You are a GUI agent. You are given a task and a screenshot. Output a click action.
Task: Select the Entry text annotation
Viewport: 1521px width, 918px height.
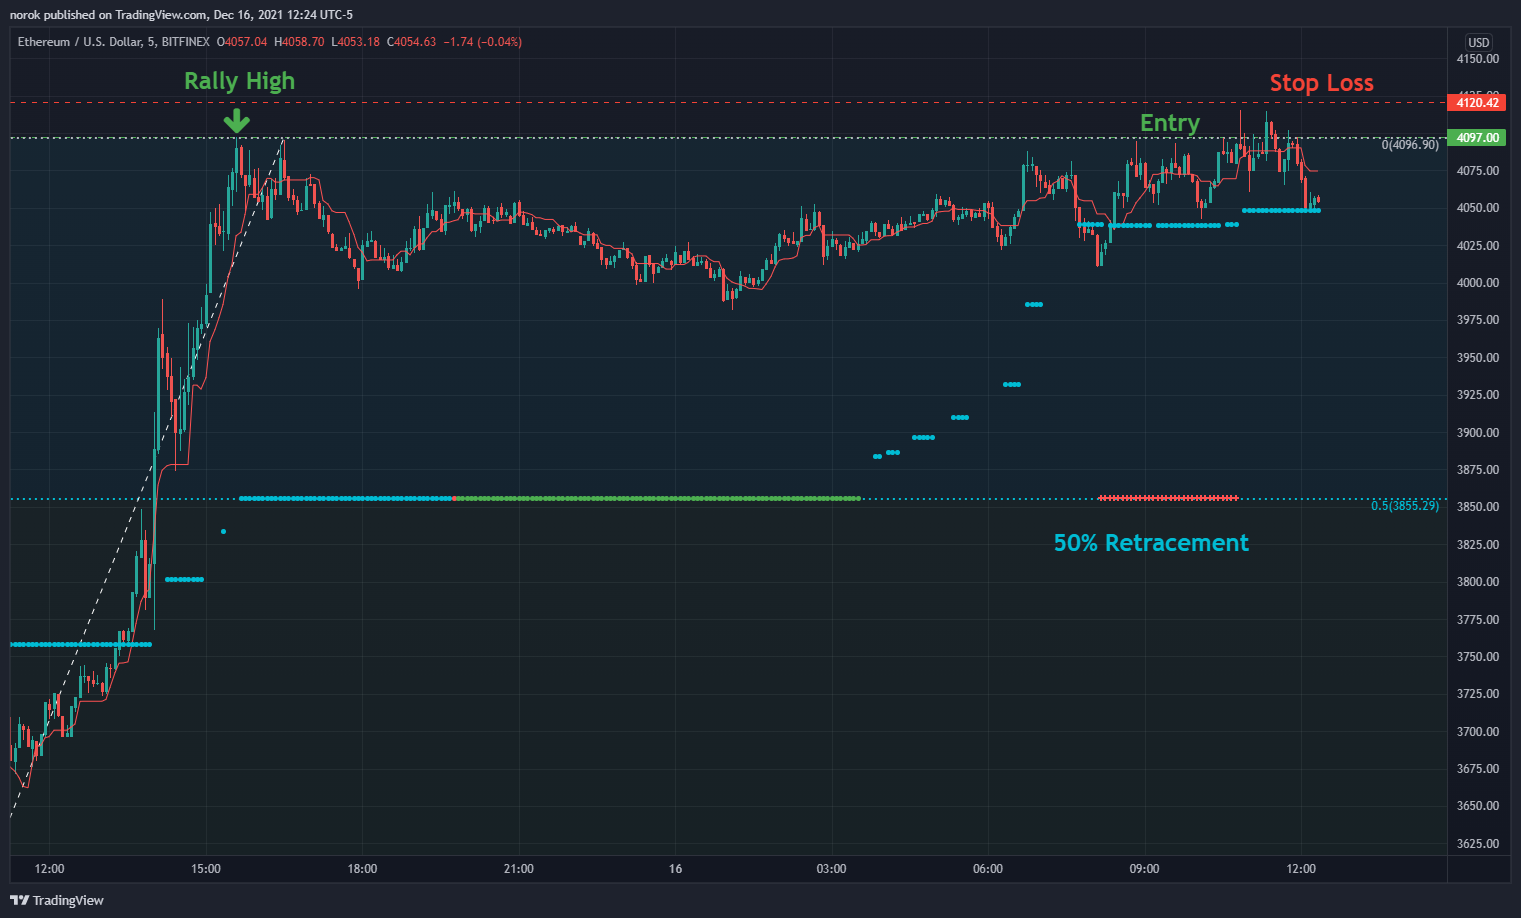1169,123
